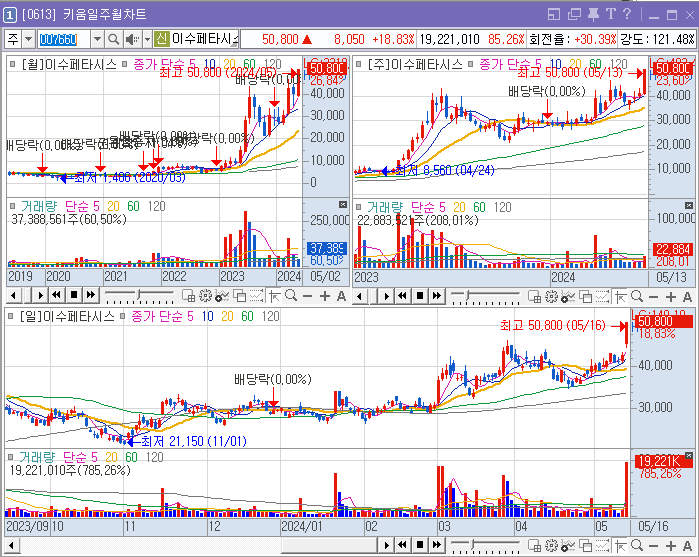Play forward in the monthly chart toolbar
Image resolution: width=699 pixels, height=557 pixels.
pos(40,295)
